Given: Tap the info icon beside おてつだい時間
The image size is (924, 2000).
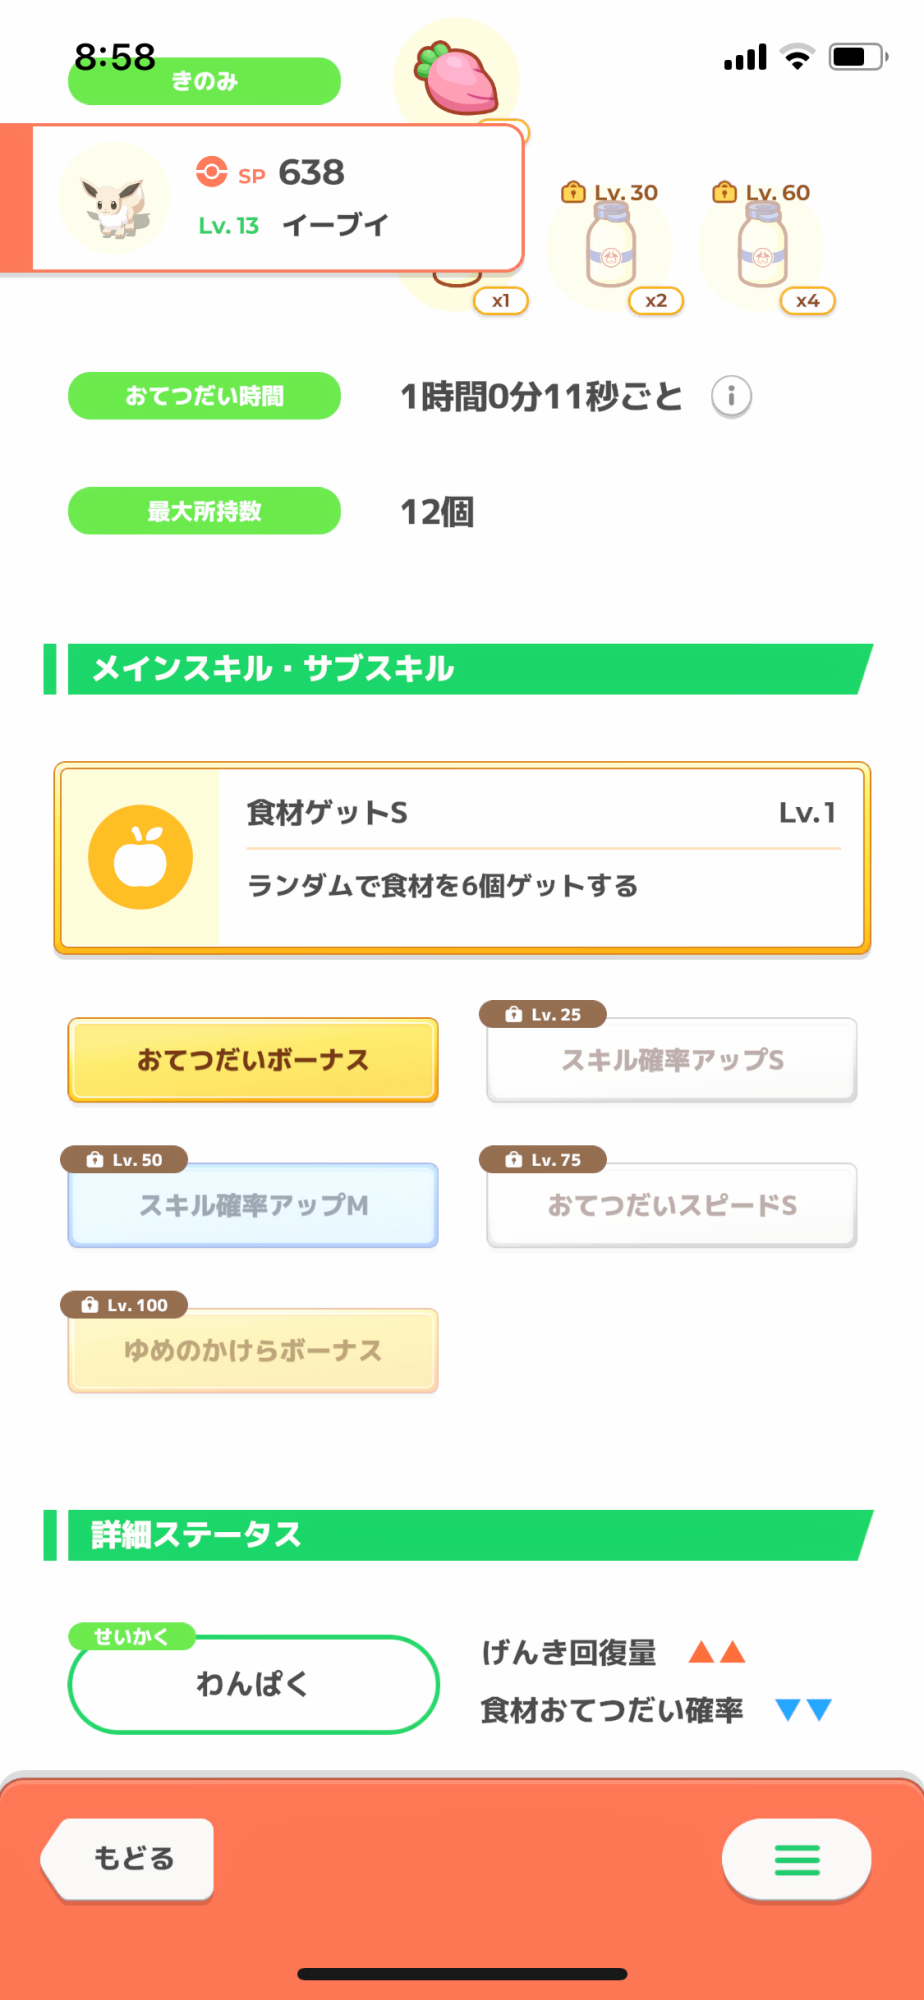Looking at the screenshot, I should point(731,397).
